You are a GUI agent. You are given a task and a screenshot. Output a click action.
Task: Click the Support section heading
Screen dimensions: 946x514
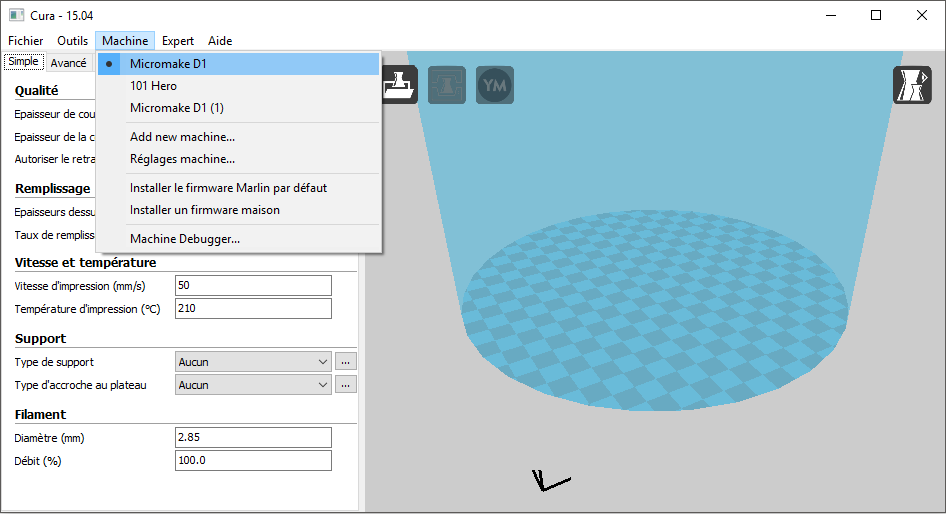pos(40,338)
